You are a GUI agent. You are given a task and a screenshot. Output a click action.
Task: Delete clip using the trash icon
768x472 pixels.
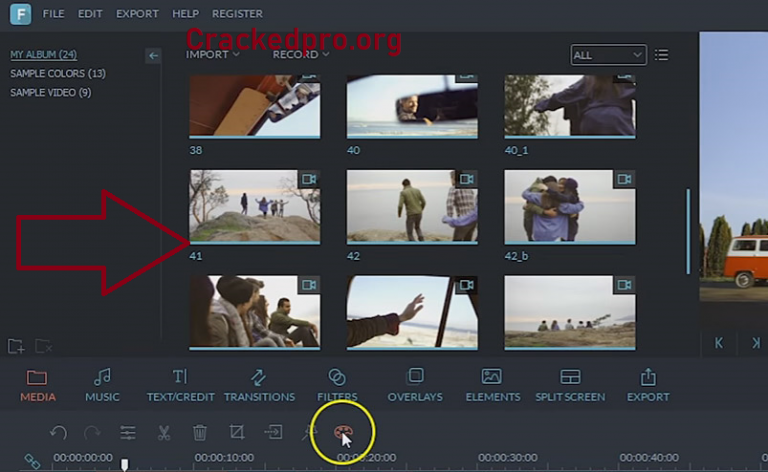point(200,433)
